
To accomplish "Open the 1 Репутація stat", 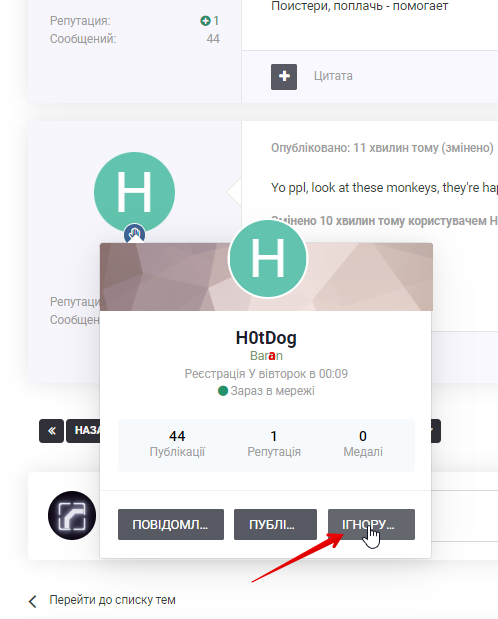I will pos(274,444).
